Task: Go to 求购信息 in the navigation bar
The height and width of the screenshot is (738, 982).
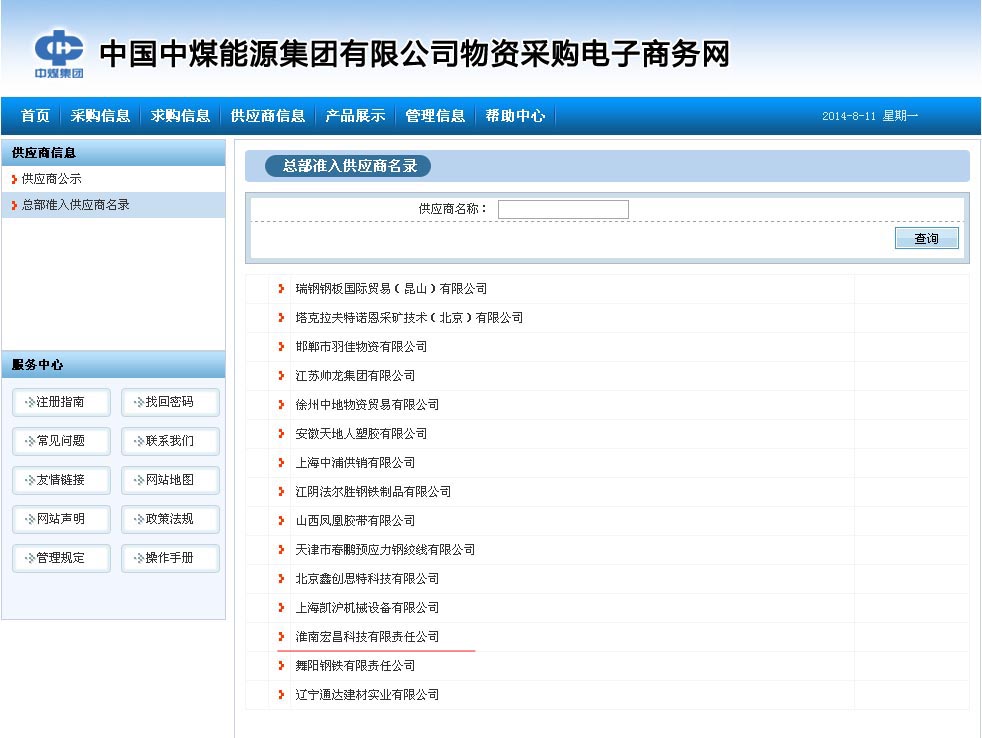Action: [x=180, y=116]
